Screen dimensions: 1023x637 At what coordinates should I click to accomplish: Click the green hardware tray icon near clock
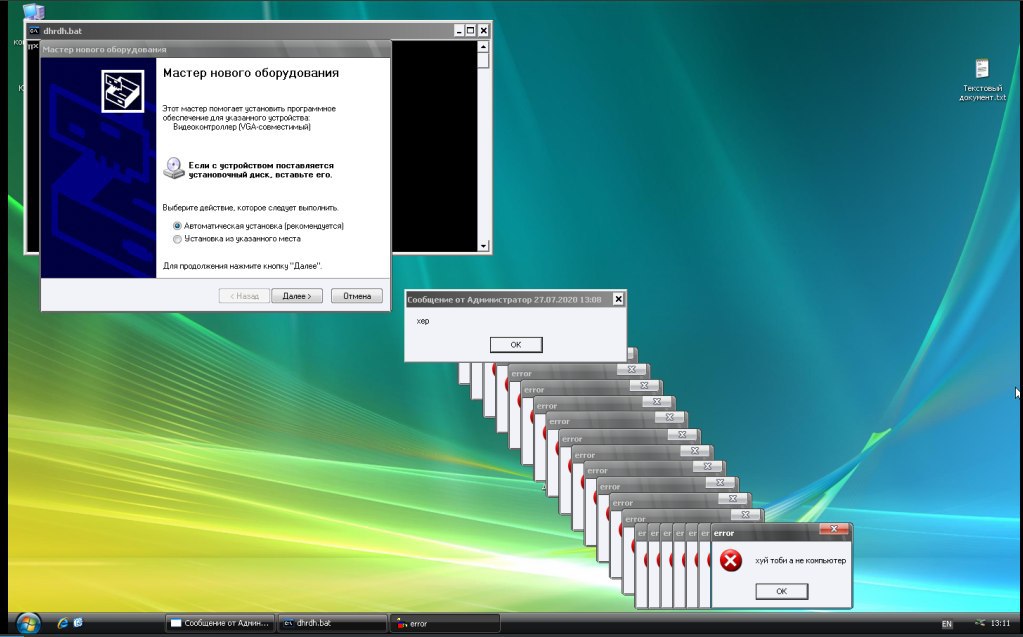(980, 623)
